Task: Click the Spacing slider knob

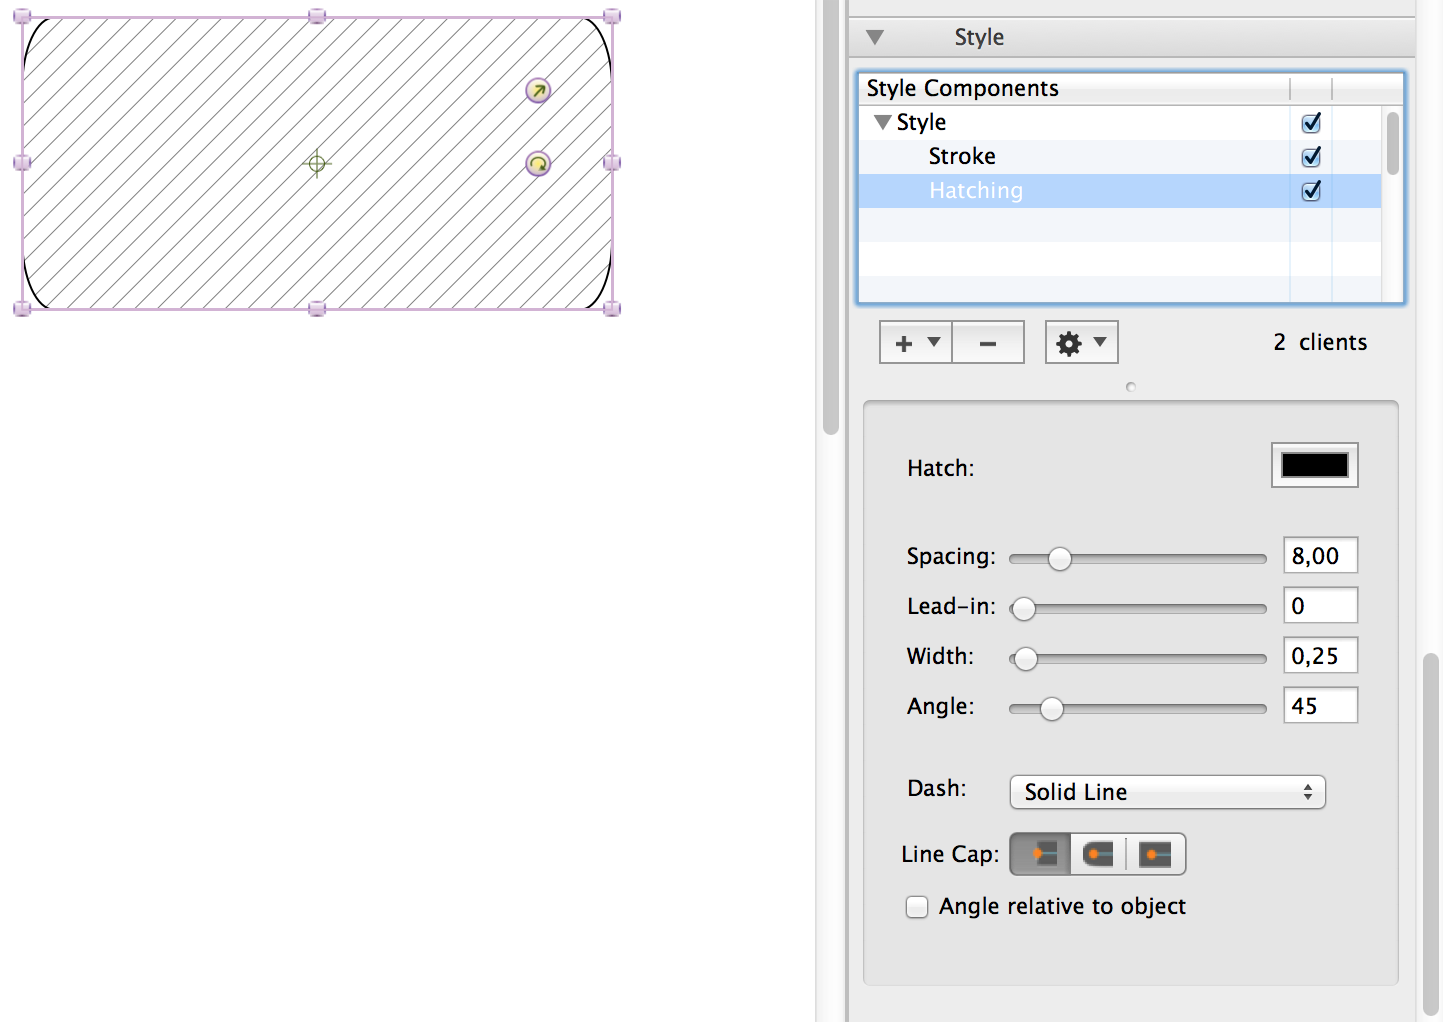Action: (x=1060, y=559)
